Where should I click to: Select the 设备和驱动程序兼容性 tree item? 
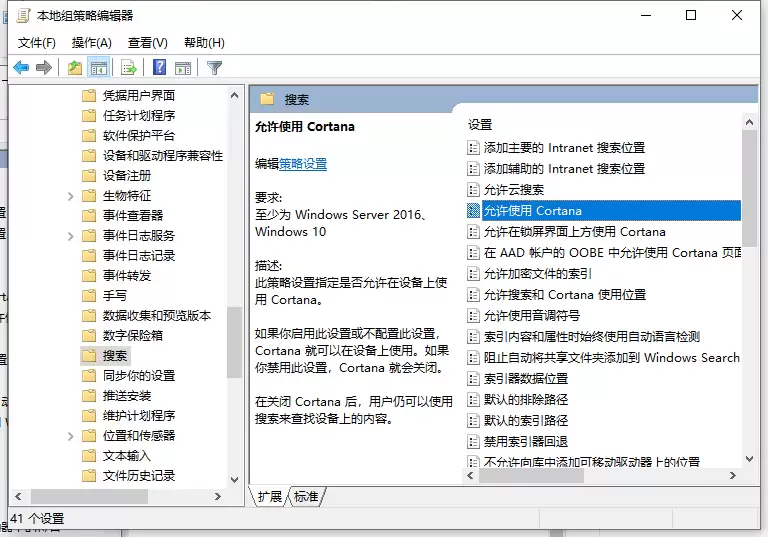click(x=163, y=155)
